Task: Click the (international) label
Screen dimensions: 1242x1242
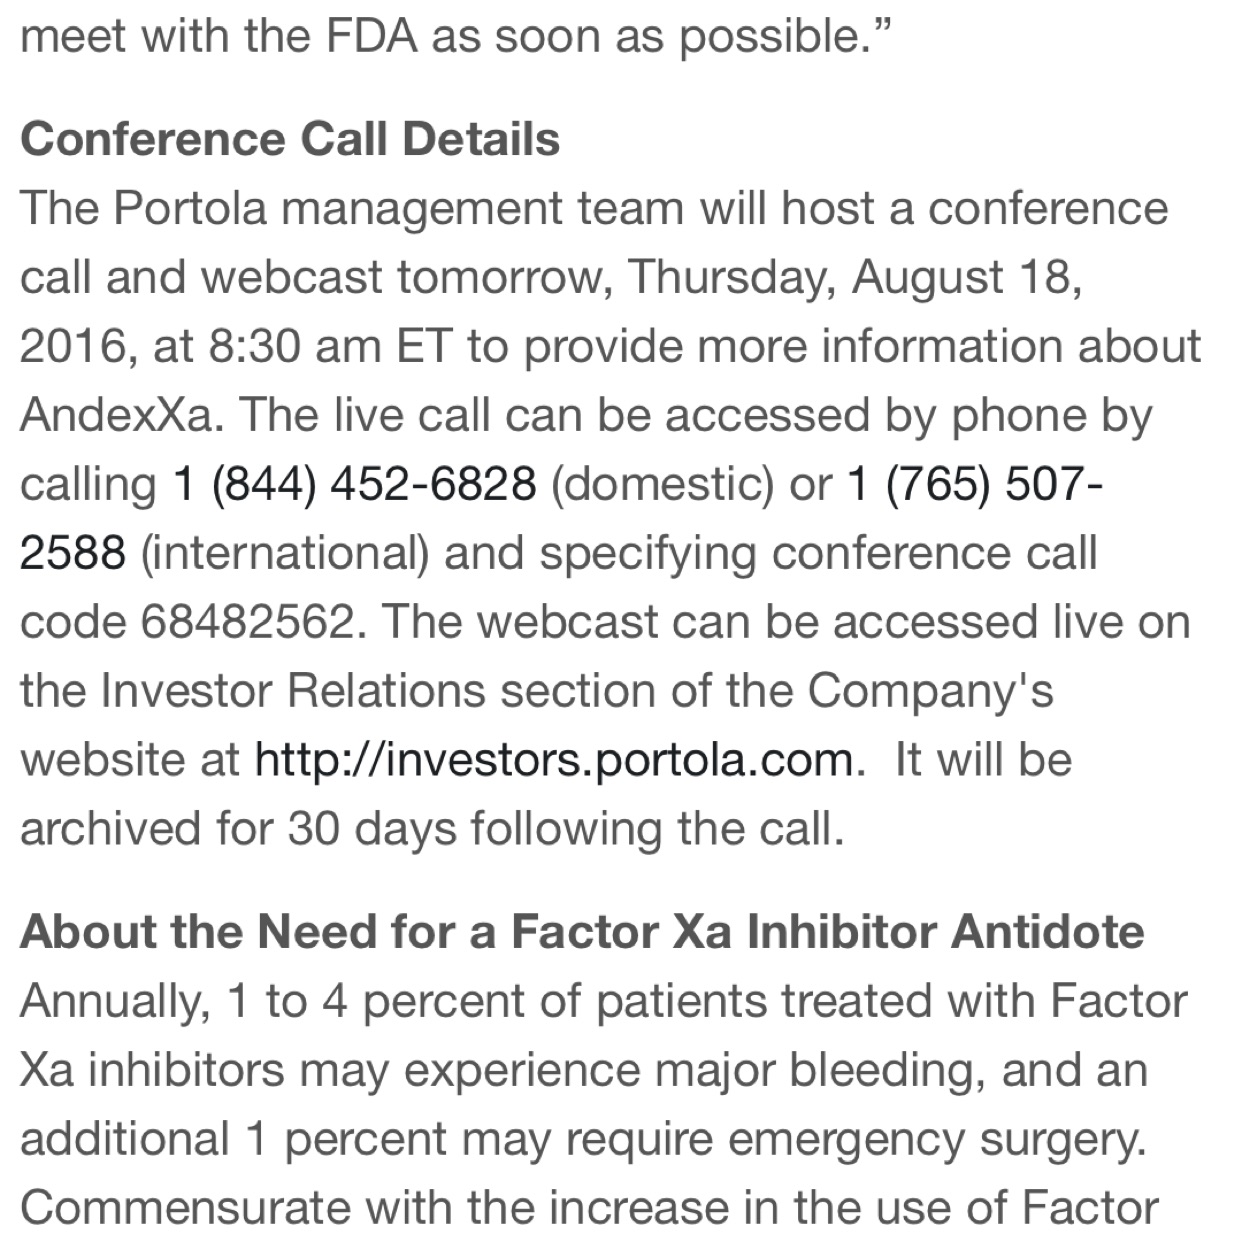Action: 284,554
